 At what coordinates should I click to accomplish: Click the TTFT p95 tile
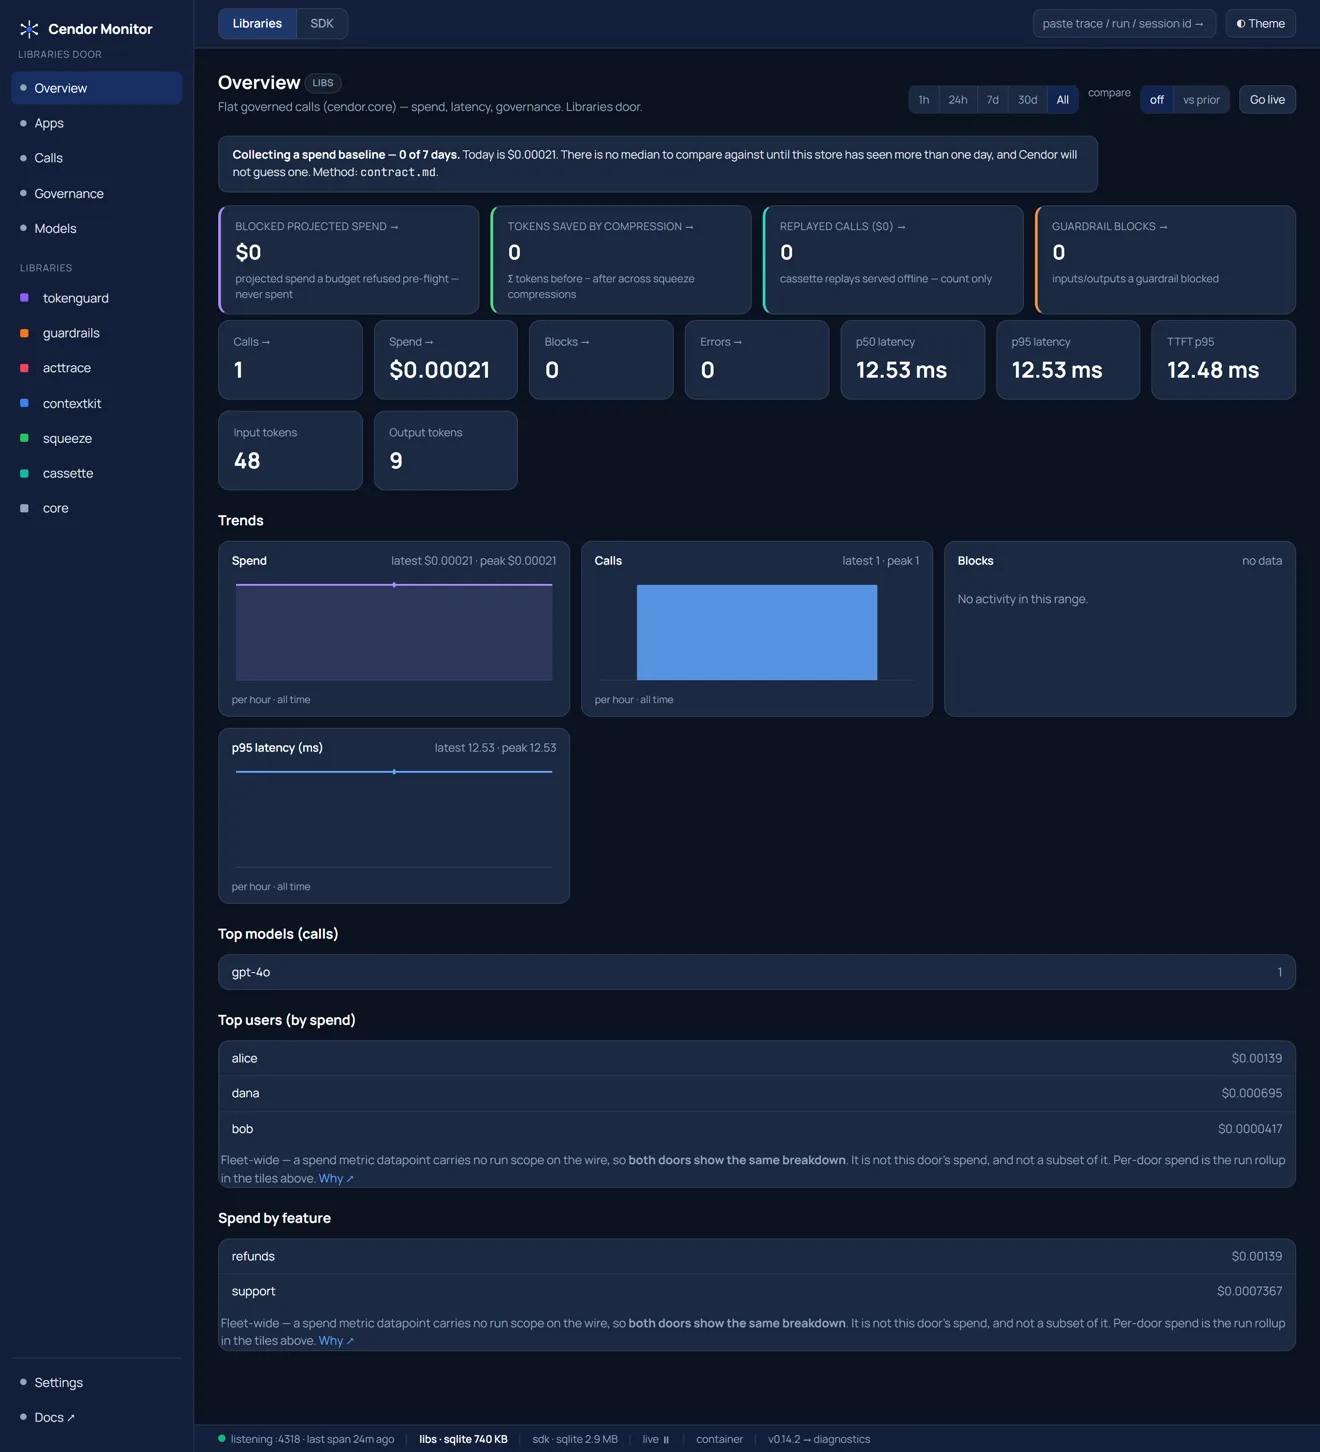[x=1224, y=360]
